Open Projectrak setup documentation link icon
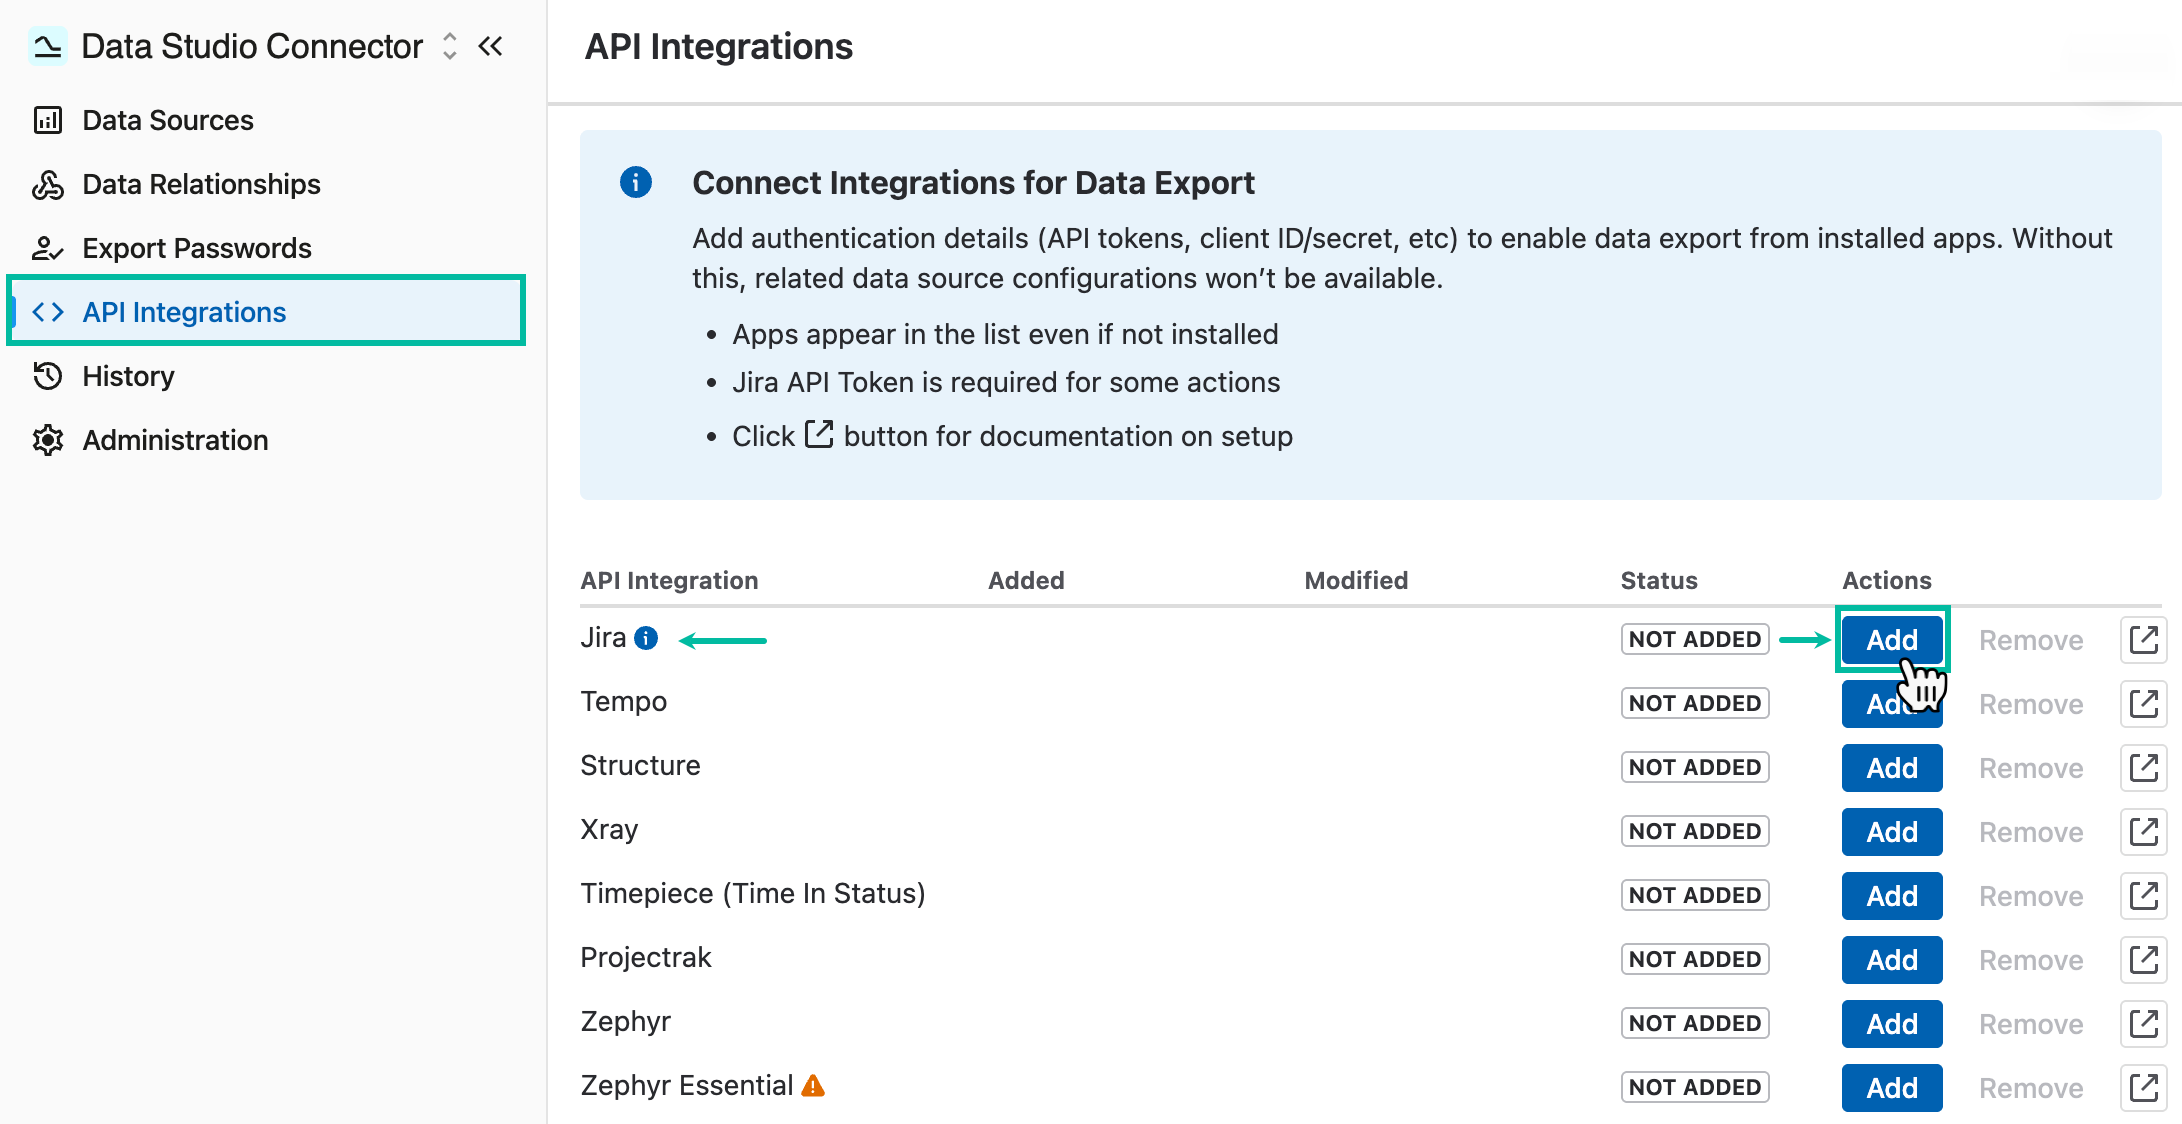2182x1124 pixels. [x=2144, y=960]
